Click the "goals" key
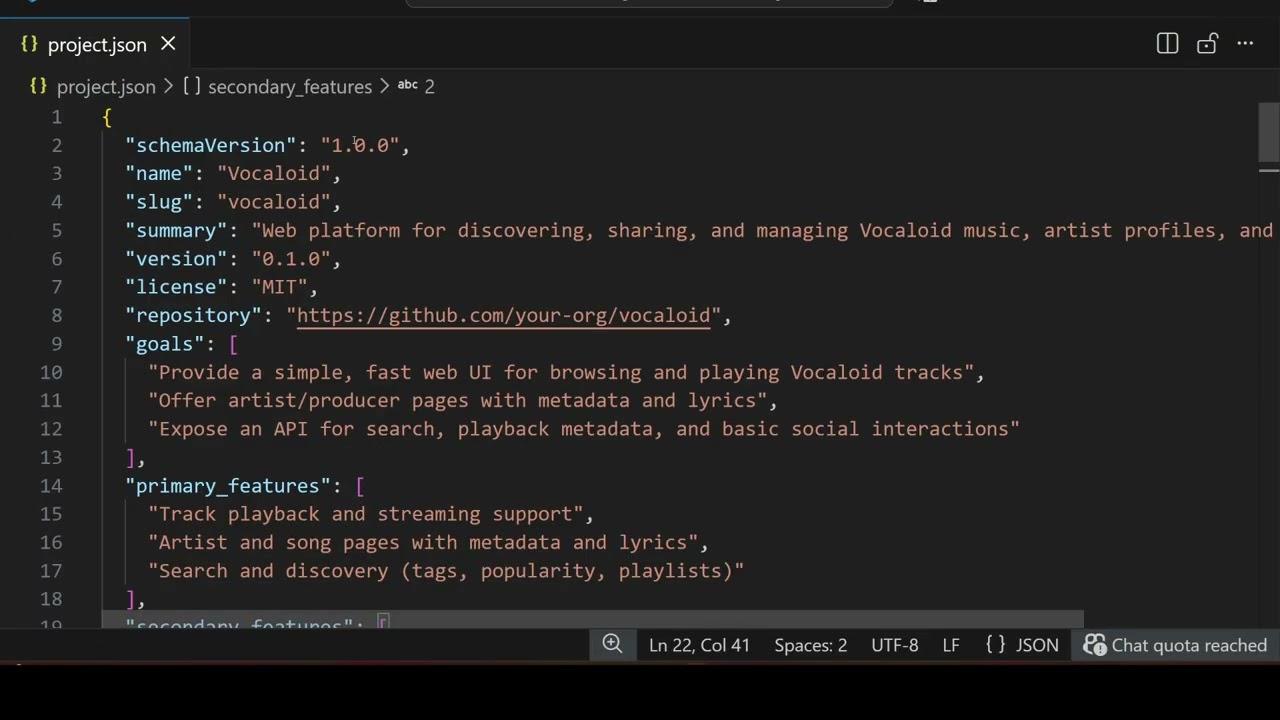 (165, 344)
